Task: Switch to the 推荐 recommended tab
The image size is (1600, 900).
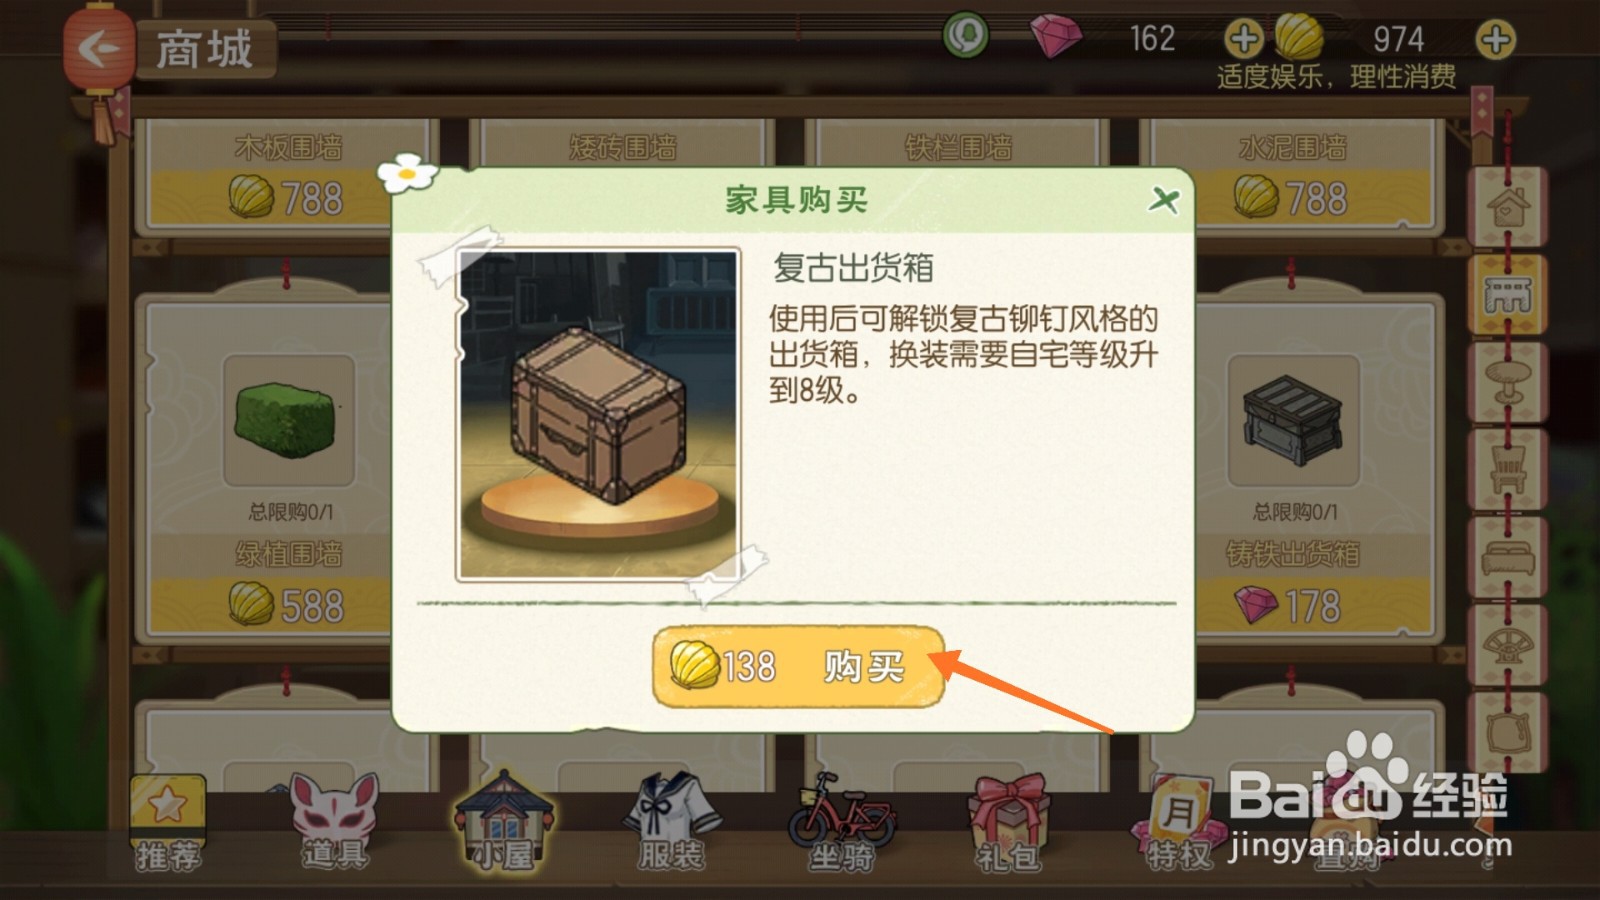Action: tap(168, 824)
